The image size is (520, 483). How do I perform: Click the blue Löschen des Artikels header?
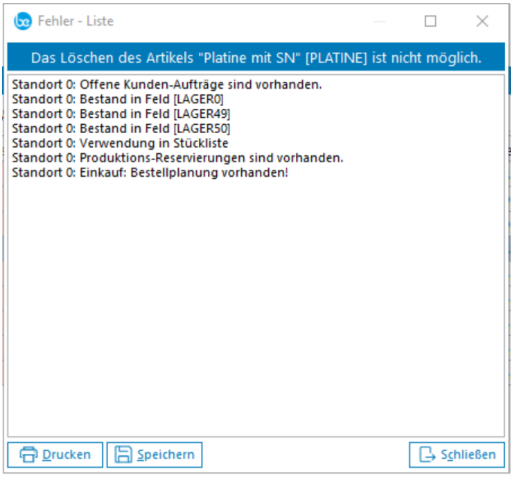[x=256, y=58]
